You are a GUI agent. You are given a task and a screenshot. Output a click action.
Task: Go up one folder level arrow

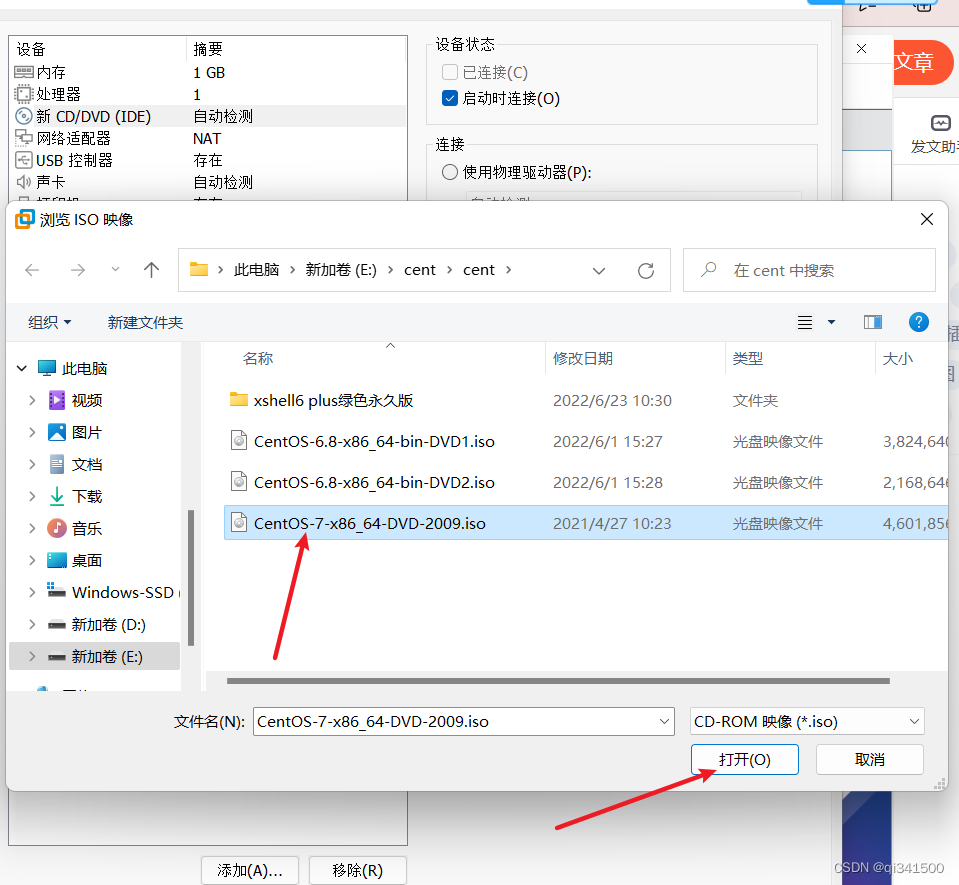pos(151,270)
